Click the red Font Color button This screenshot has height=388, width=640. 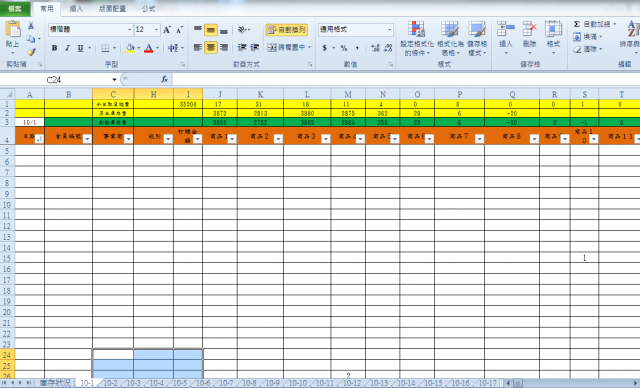coord(149,48)
